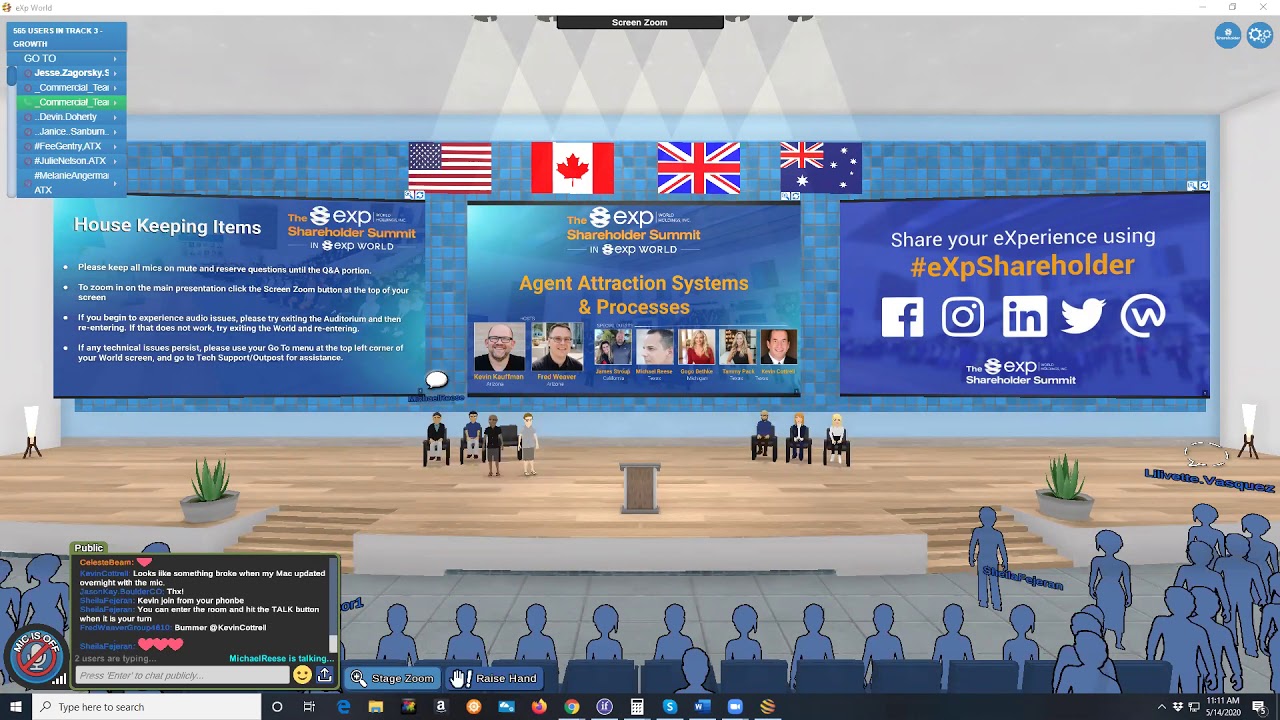
Task: Click the podium on the stage
Action: (640, 486)
